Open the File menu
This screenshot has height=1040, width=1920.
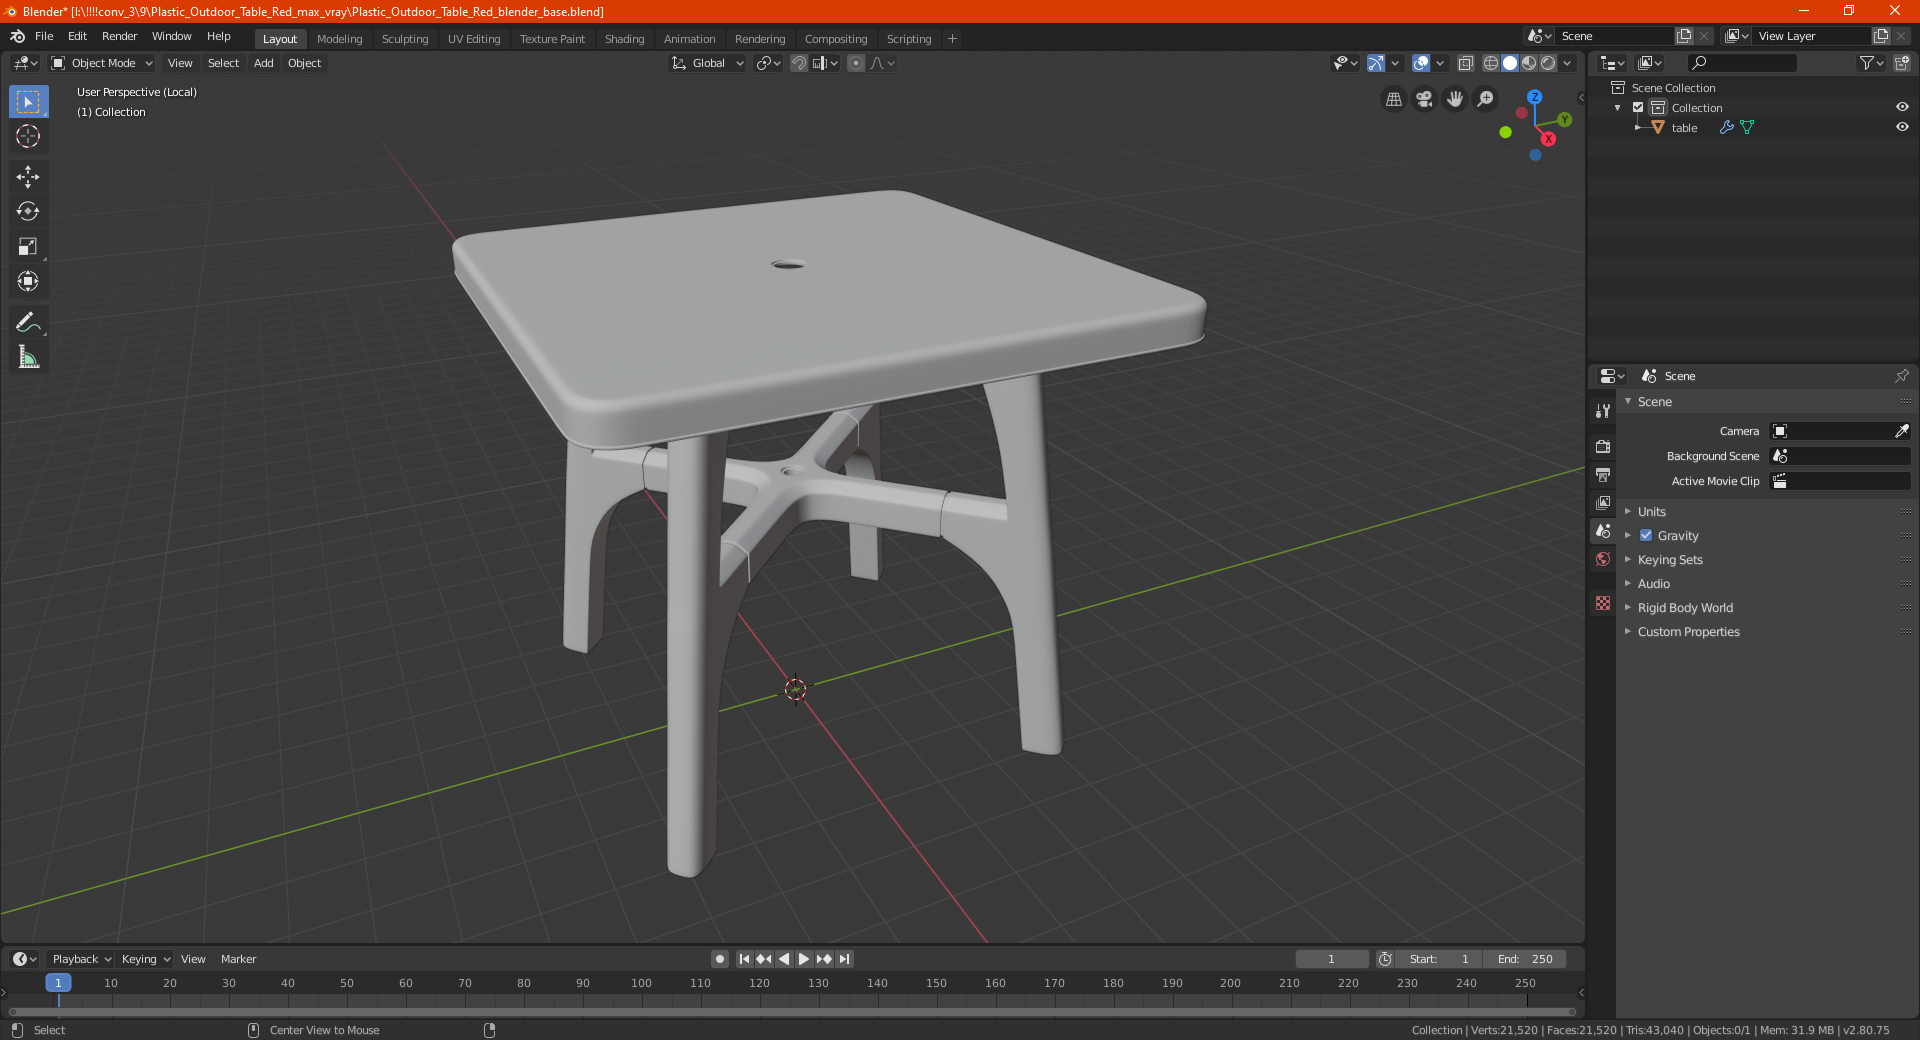[44, 36]
